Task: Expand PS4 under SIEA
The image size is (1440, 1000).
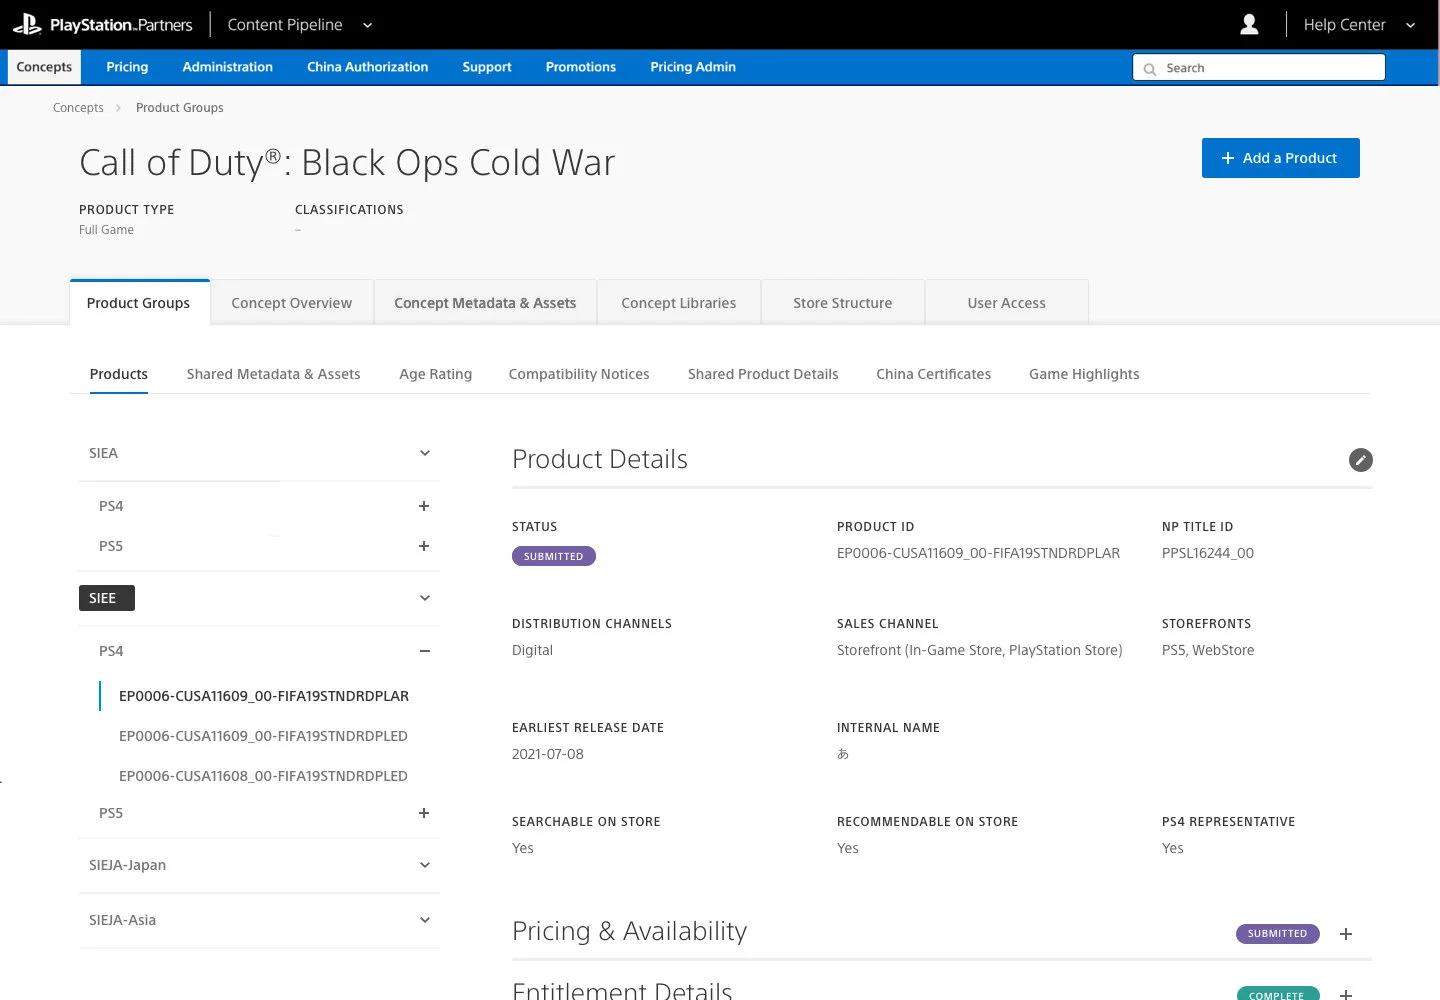Action: 424,506
